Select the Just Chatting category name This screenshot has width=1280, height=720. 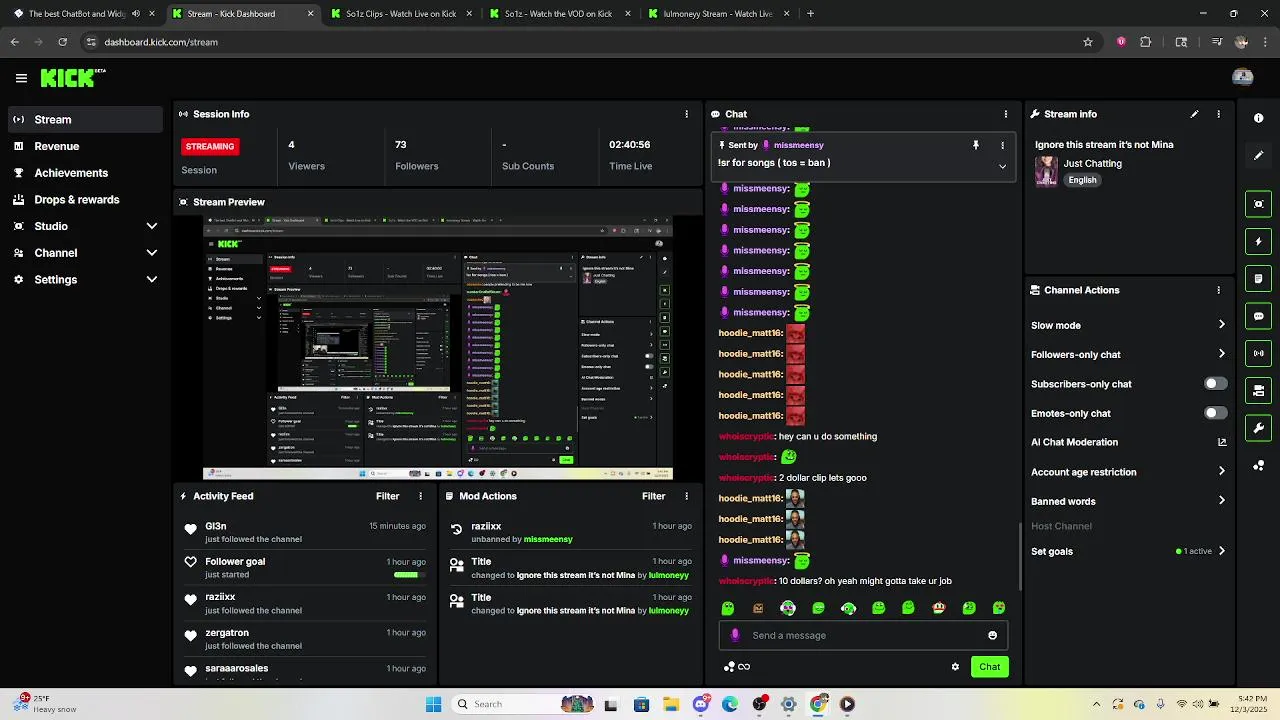tap(1092, 163)
